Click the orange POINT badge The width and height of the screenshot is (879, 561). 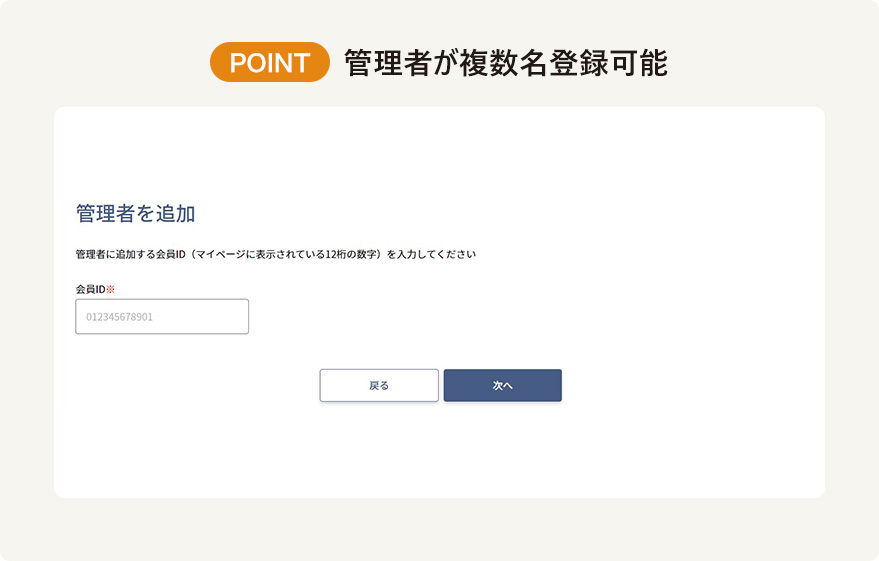click(x=269, y=62)
